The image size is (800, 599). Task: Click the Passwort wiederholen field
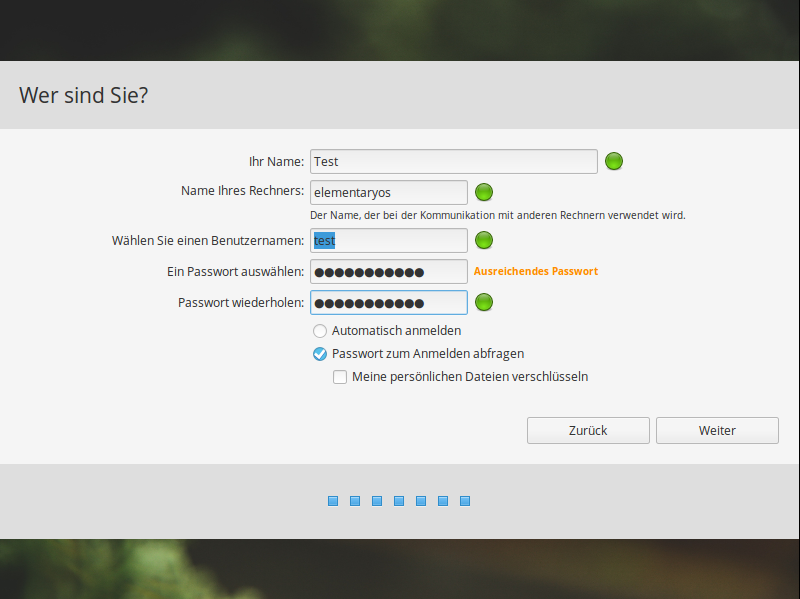[388, 302]
